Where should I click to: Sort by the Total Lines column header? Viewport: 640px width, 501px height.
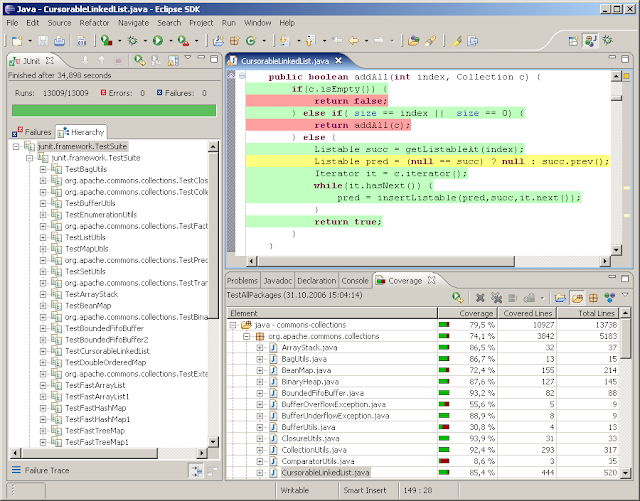click(x=588, y=313)
